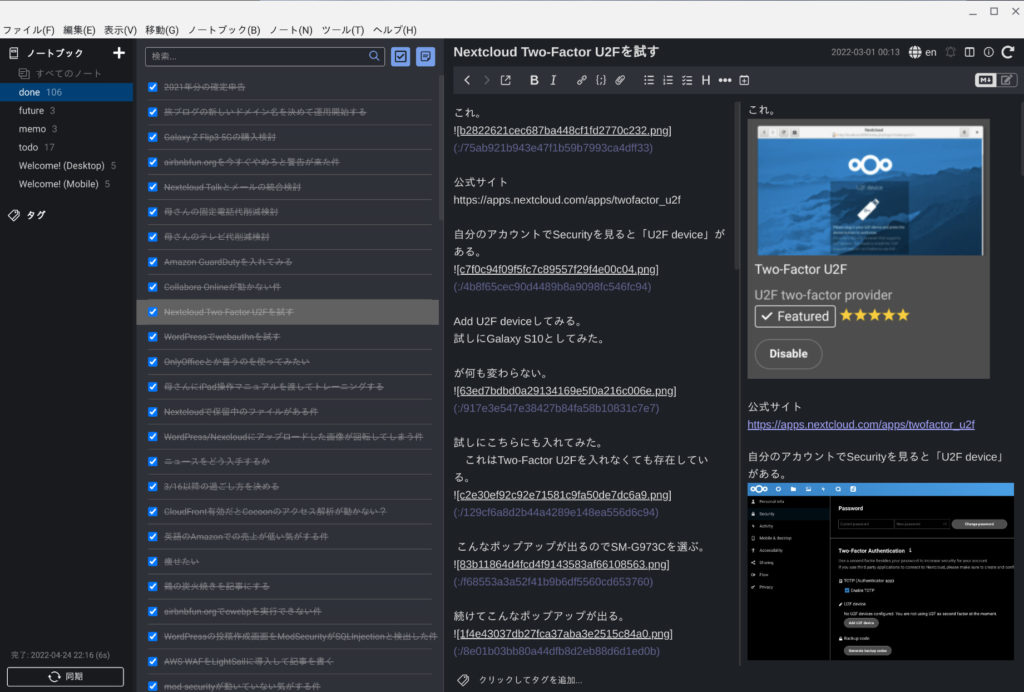Uncheck the 'Galaxy Z Flip3 5Gの購入検討' to-do
1024x692 pixels.
point(153,137)
